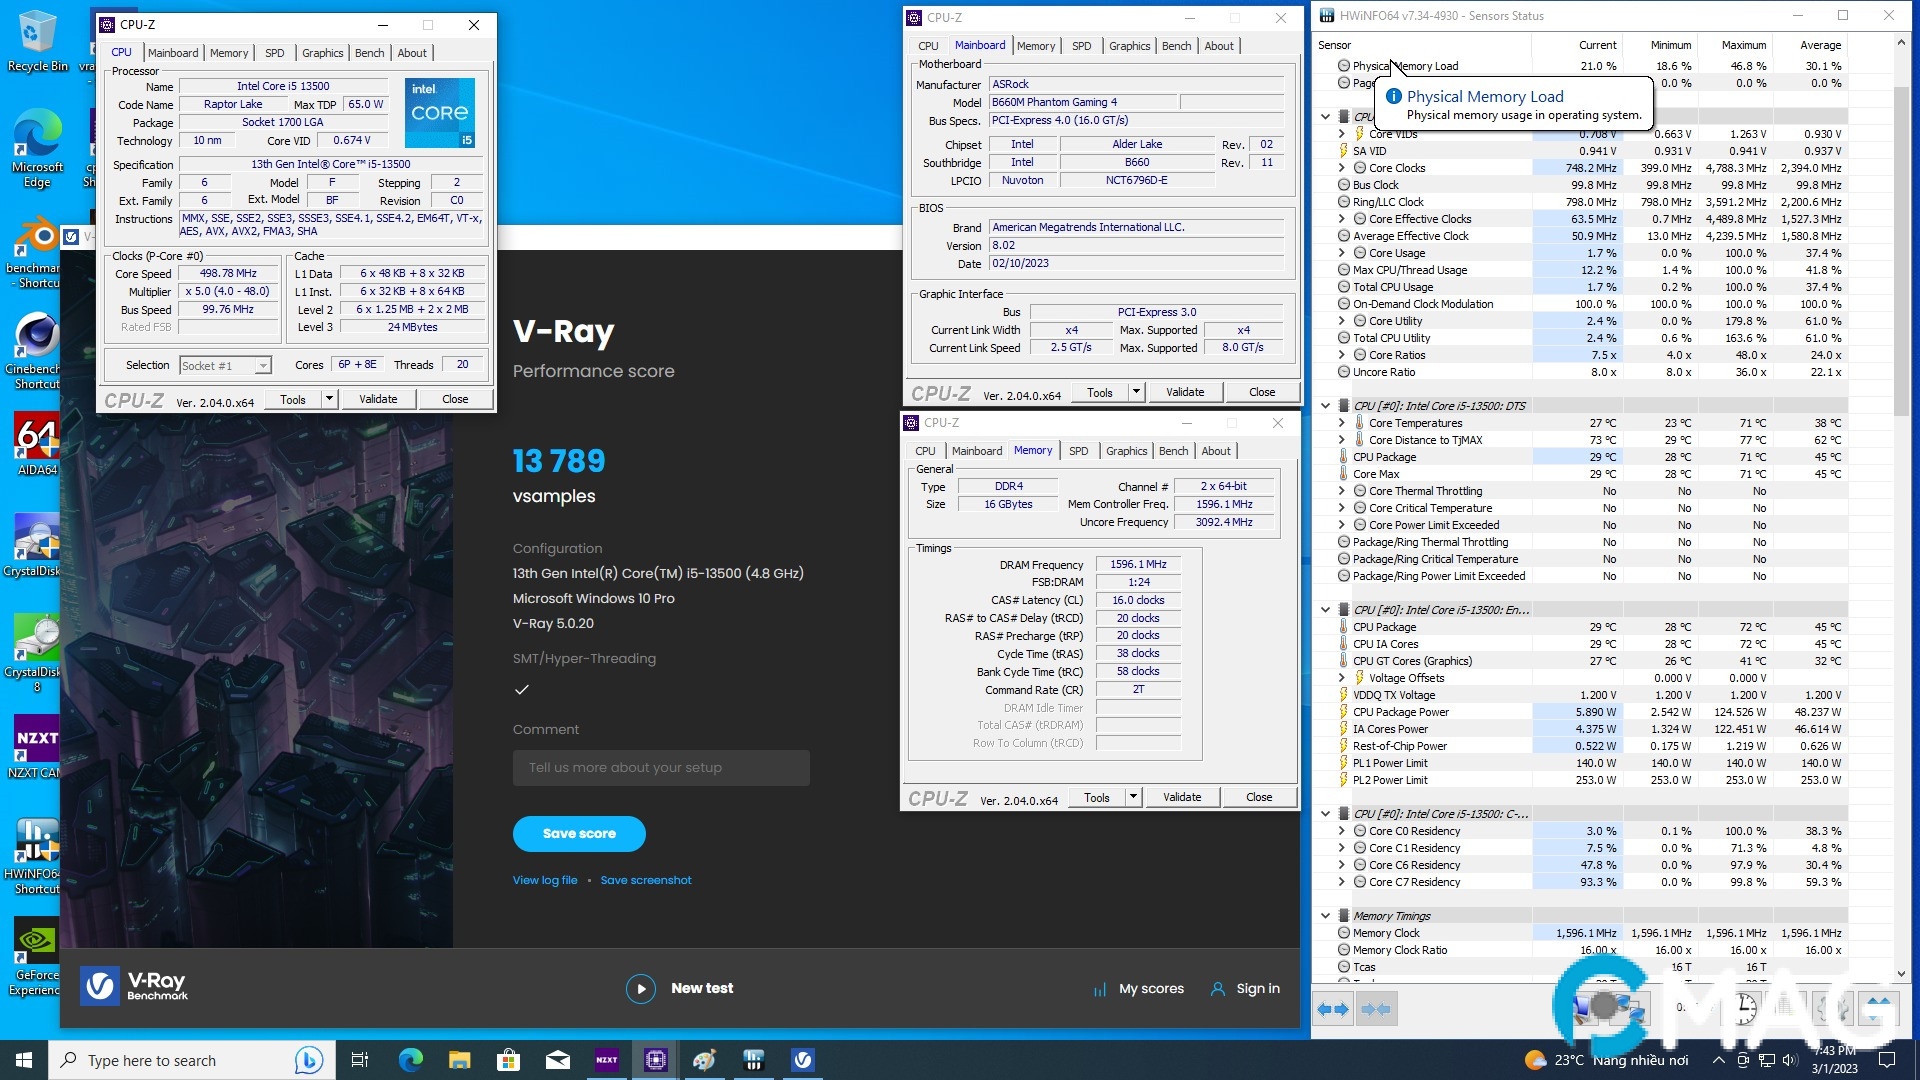Click the expand columns arrows icon in HWiNFO
The height and width of the screenshot is (1080, 1920).
[x=1333, y=1009]
